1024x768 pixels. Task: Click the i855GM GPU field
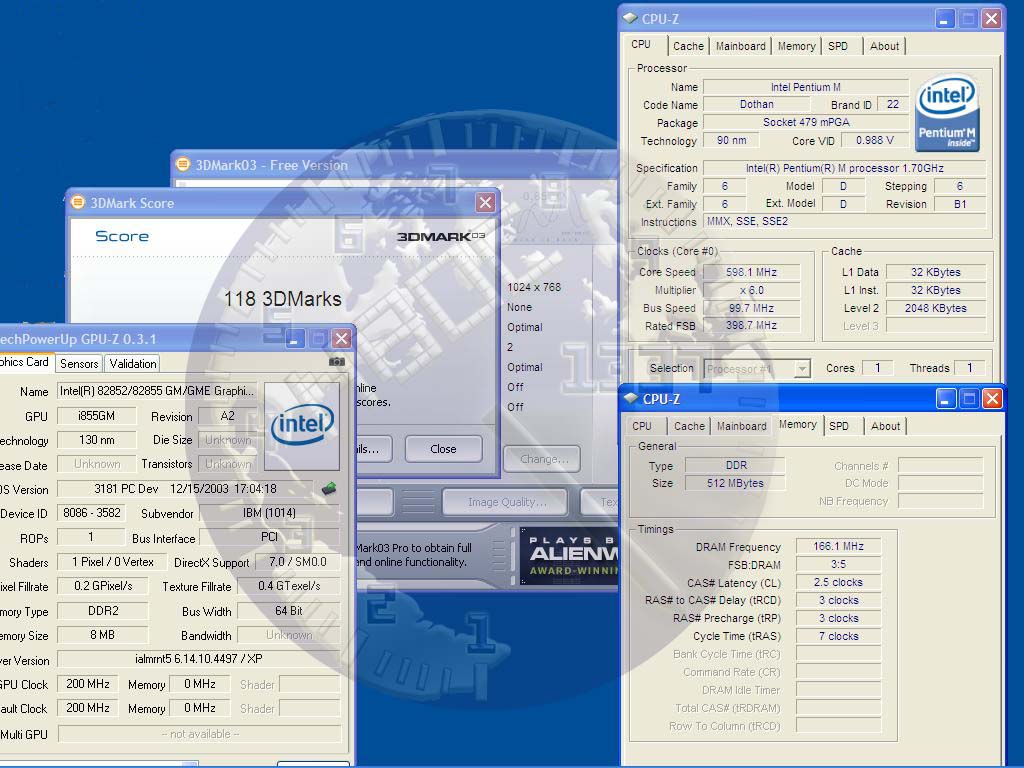click(x=97, y=416)
